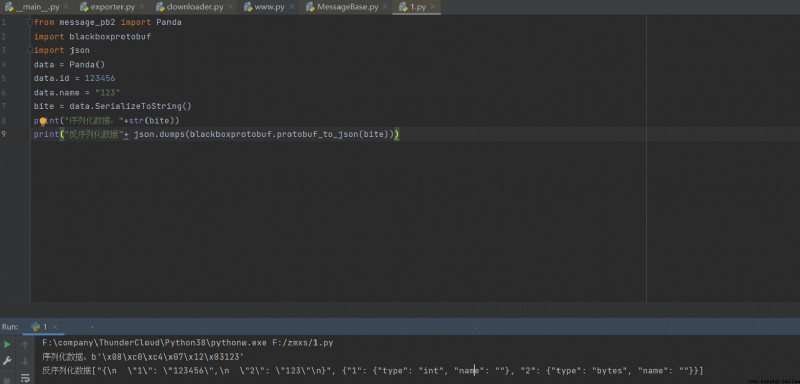Click the fold end marker at line 3
Image resolution: width=800 pixels, height=384 pixels.
click(30, 50)
